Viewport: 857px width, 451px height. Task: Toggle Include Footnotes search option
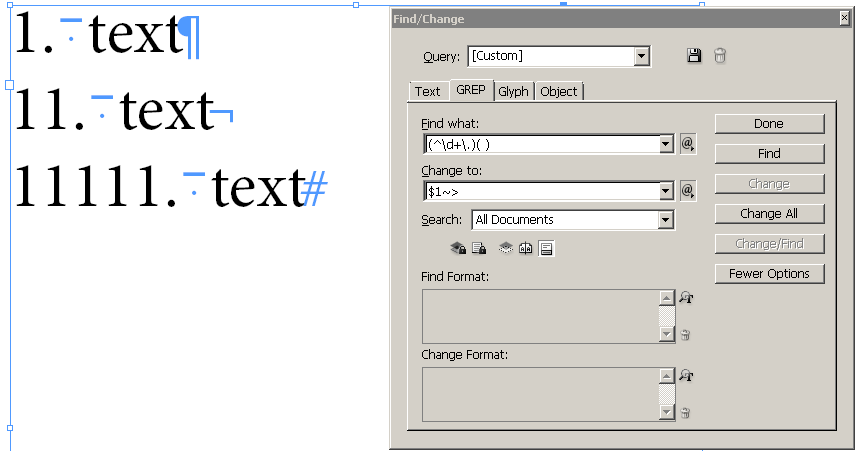[546, 249]
